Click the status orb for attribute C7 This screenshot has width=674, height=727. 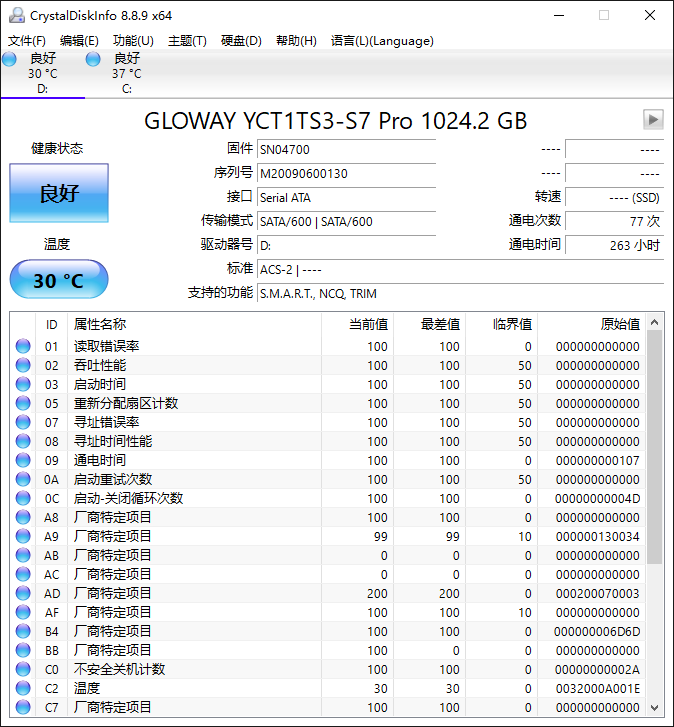coord(23,708)
